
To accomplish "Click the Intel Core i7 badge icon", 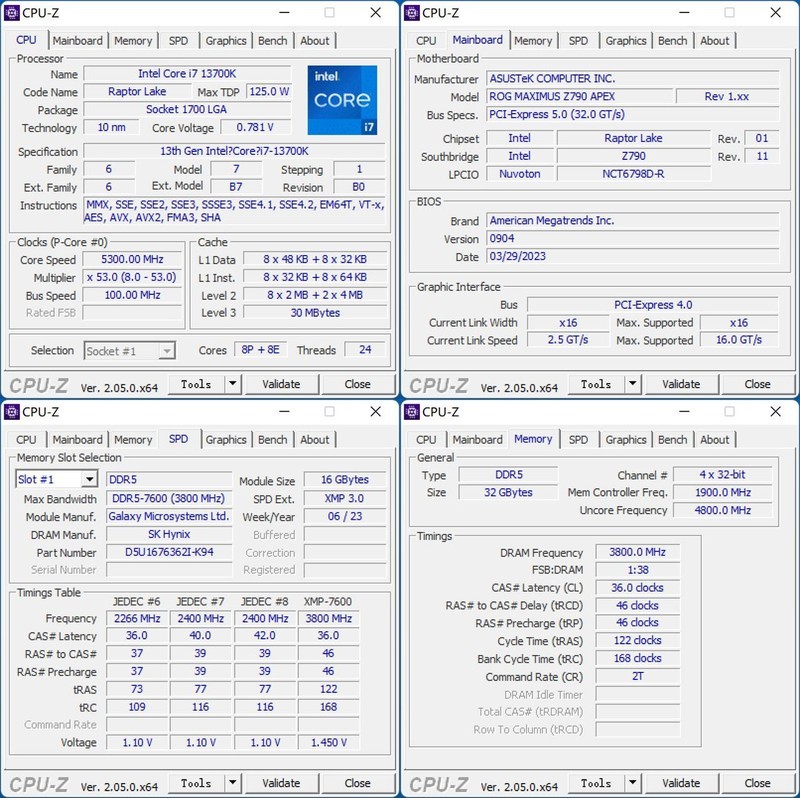I will coord(344,100).
